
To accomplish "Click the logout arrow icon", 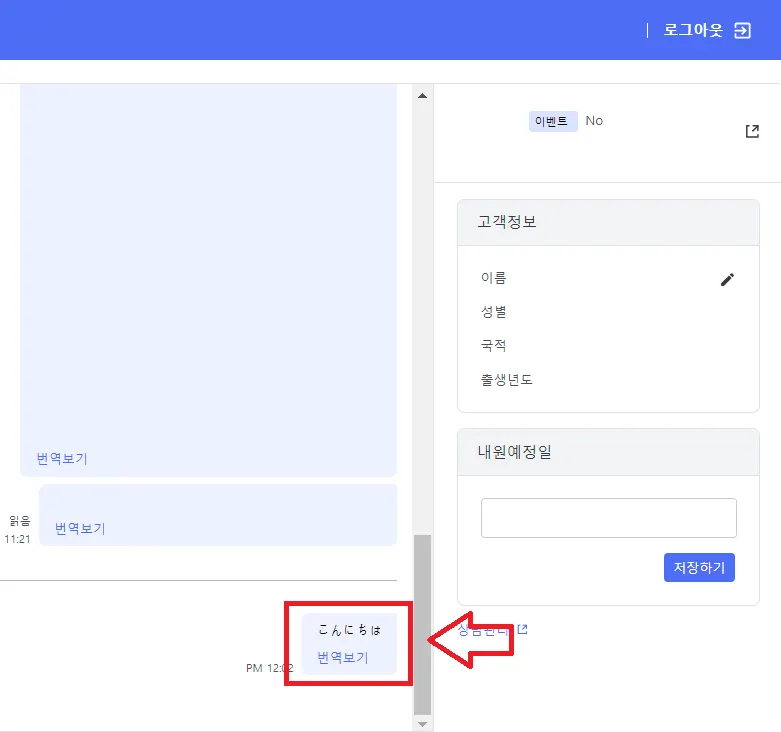I will pyautogui.click(x=742, y=30).
